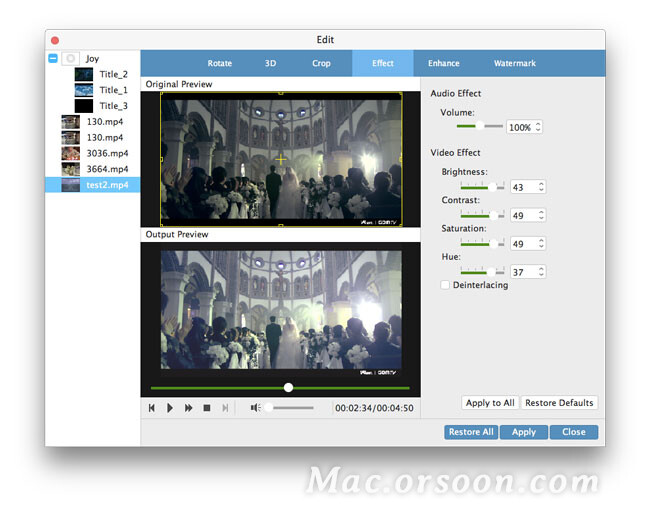Image resolution: width=650 pixels, height=507 pixels.
Task: Click the disc icon beside Joy
Action: click(70, 59)
